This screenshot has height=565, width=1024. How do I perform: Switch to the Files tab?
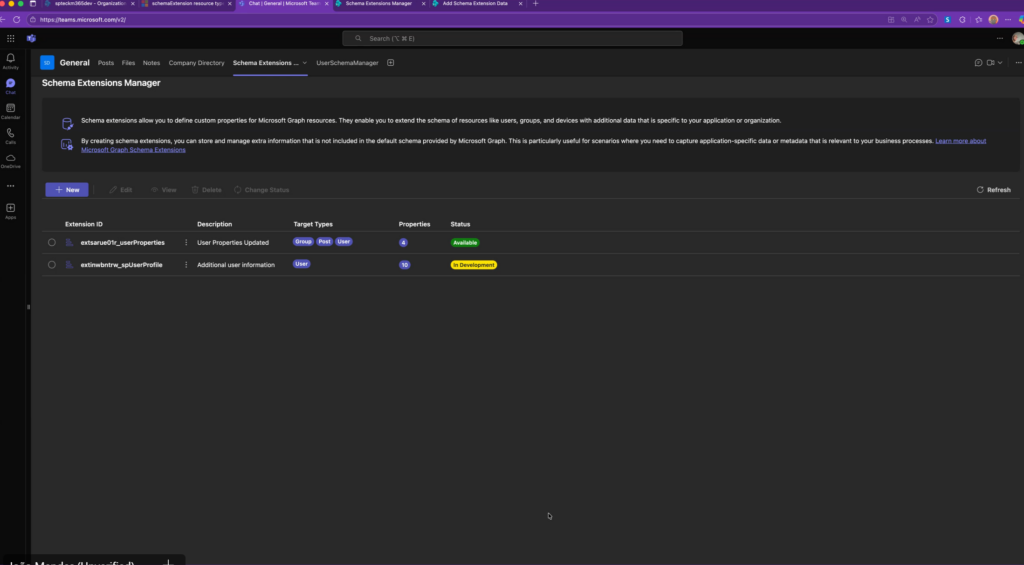coord(128,63)
